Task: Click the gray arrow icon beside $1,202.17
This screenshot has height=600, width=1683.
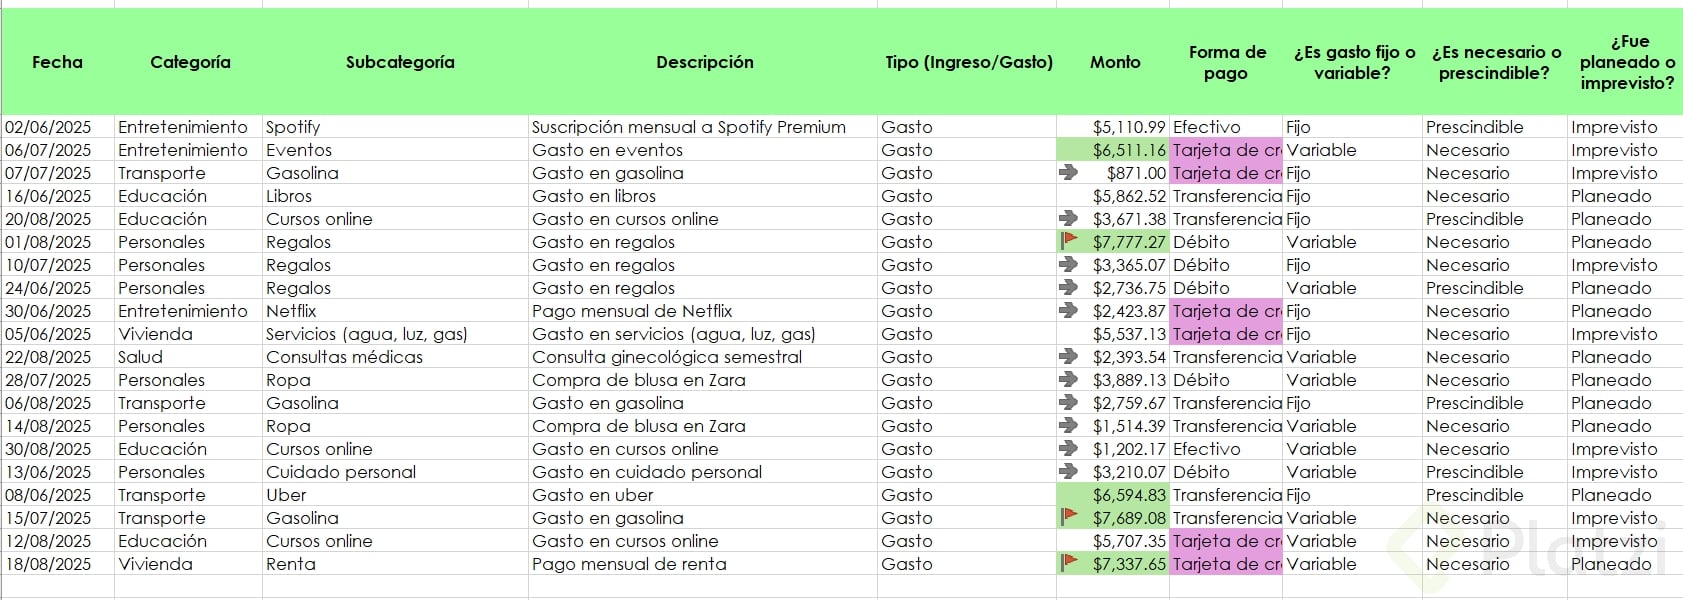Action: point(1069,448)
